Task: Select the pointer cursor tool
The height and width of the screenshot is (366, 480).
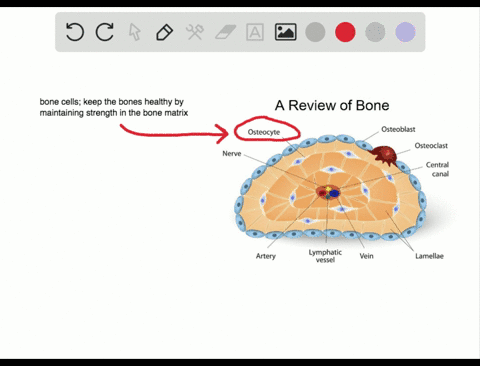Action: [135, 32]
